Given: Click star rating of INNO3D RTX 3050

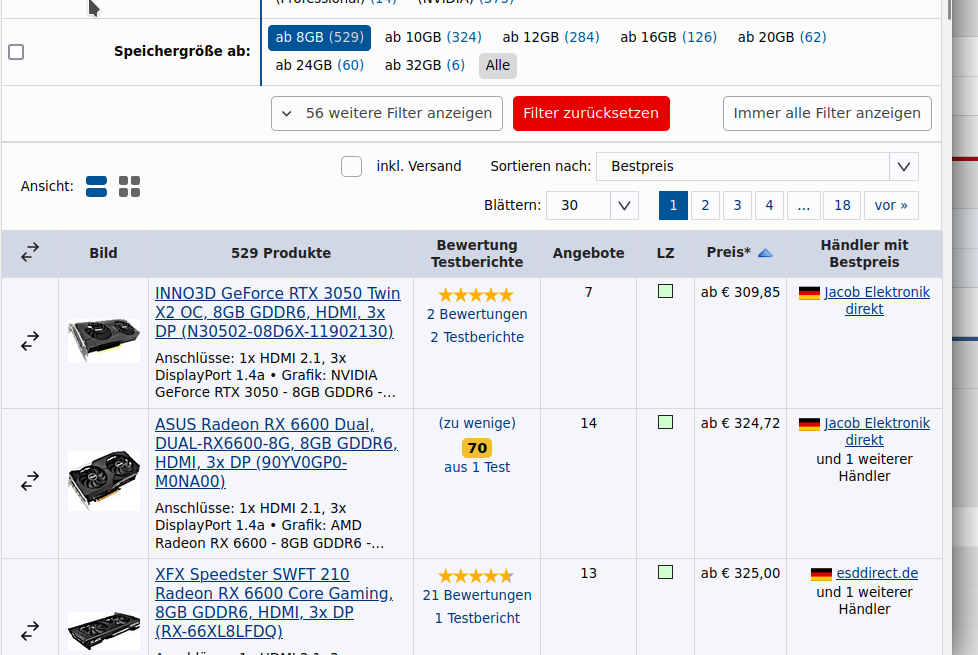Looking at the screenshot, I should [476, 294].
